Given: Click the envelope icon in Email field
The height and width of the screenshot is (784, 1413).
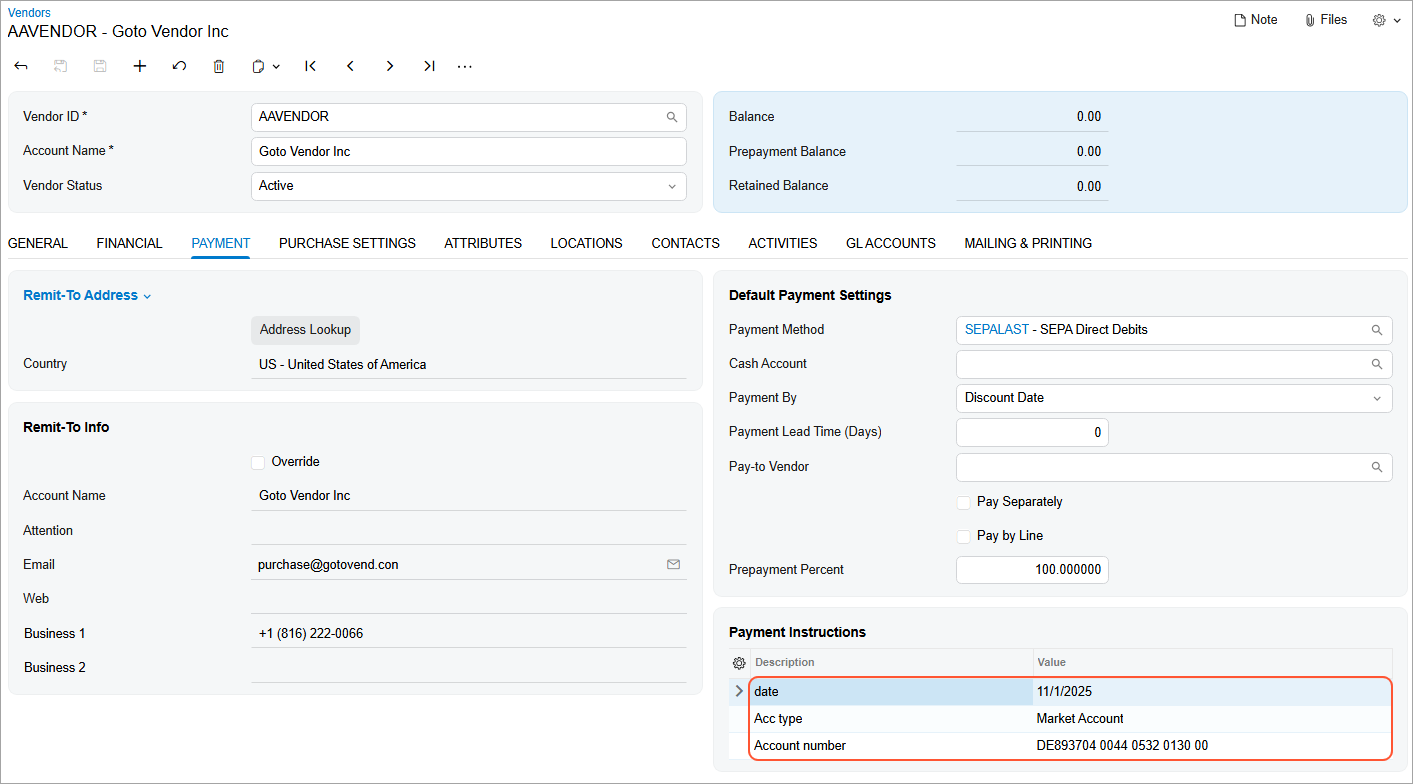Looking at the screenshot, I should pos(673,565).
